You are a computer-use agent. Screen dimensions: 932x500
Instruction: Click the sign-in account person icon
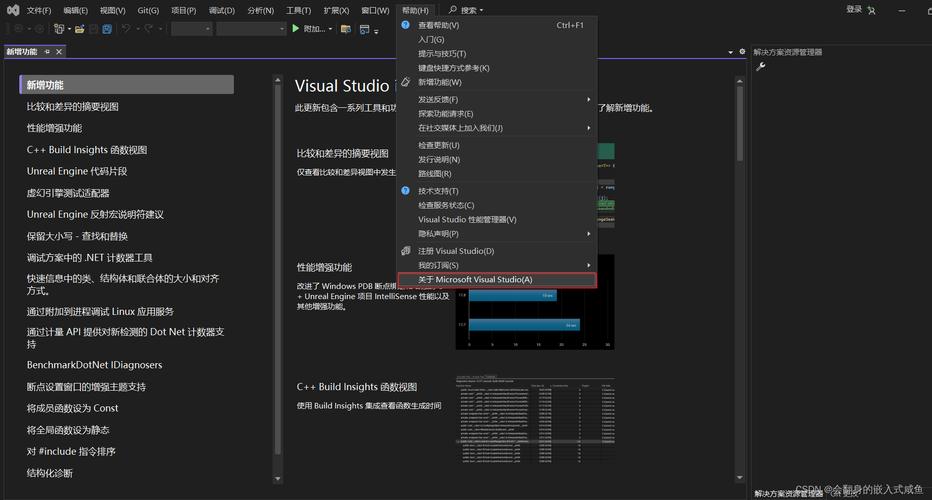coord(871,10)
